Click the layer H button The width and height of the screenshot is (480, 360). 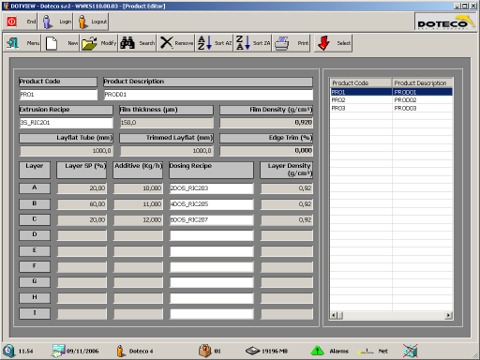(x=35, y=298)
